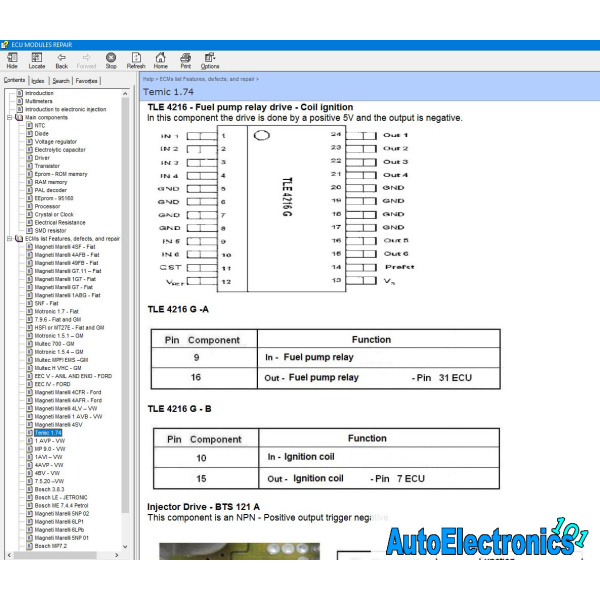The height and width of the screenshot is (600, 600).
Task: Click the Locate toolbar icon
Action: point(37,60)
